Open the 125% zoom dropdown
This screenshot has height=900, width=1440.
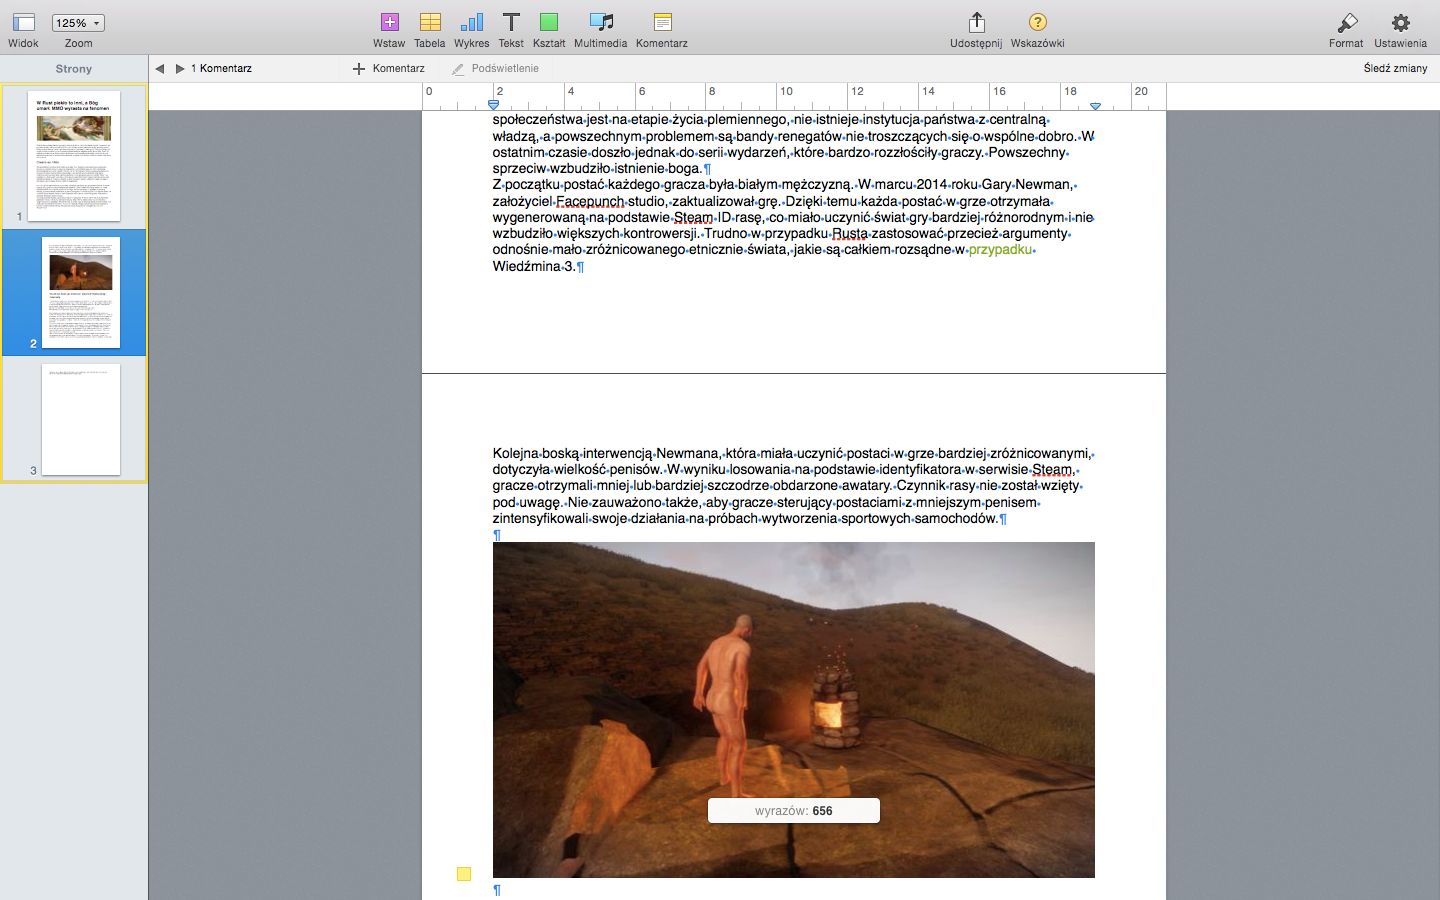pyautogui.click(x=78, y=23)
